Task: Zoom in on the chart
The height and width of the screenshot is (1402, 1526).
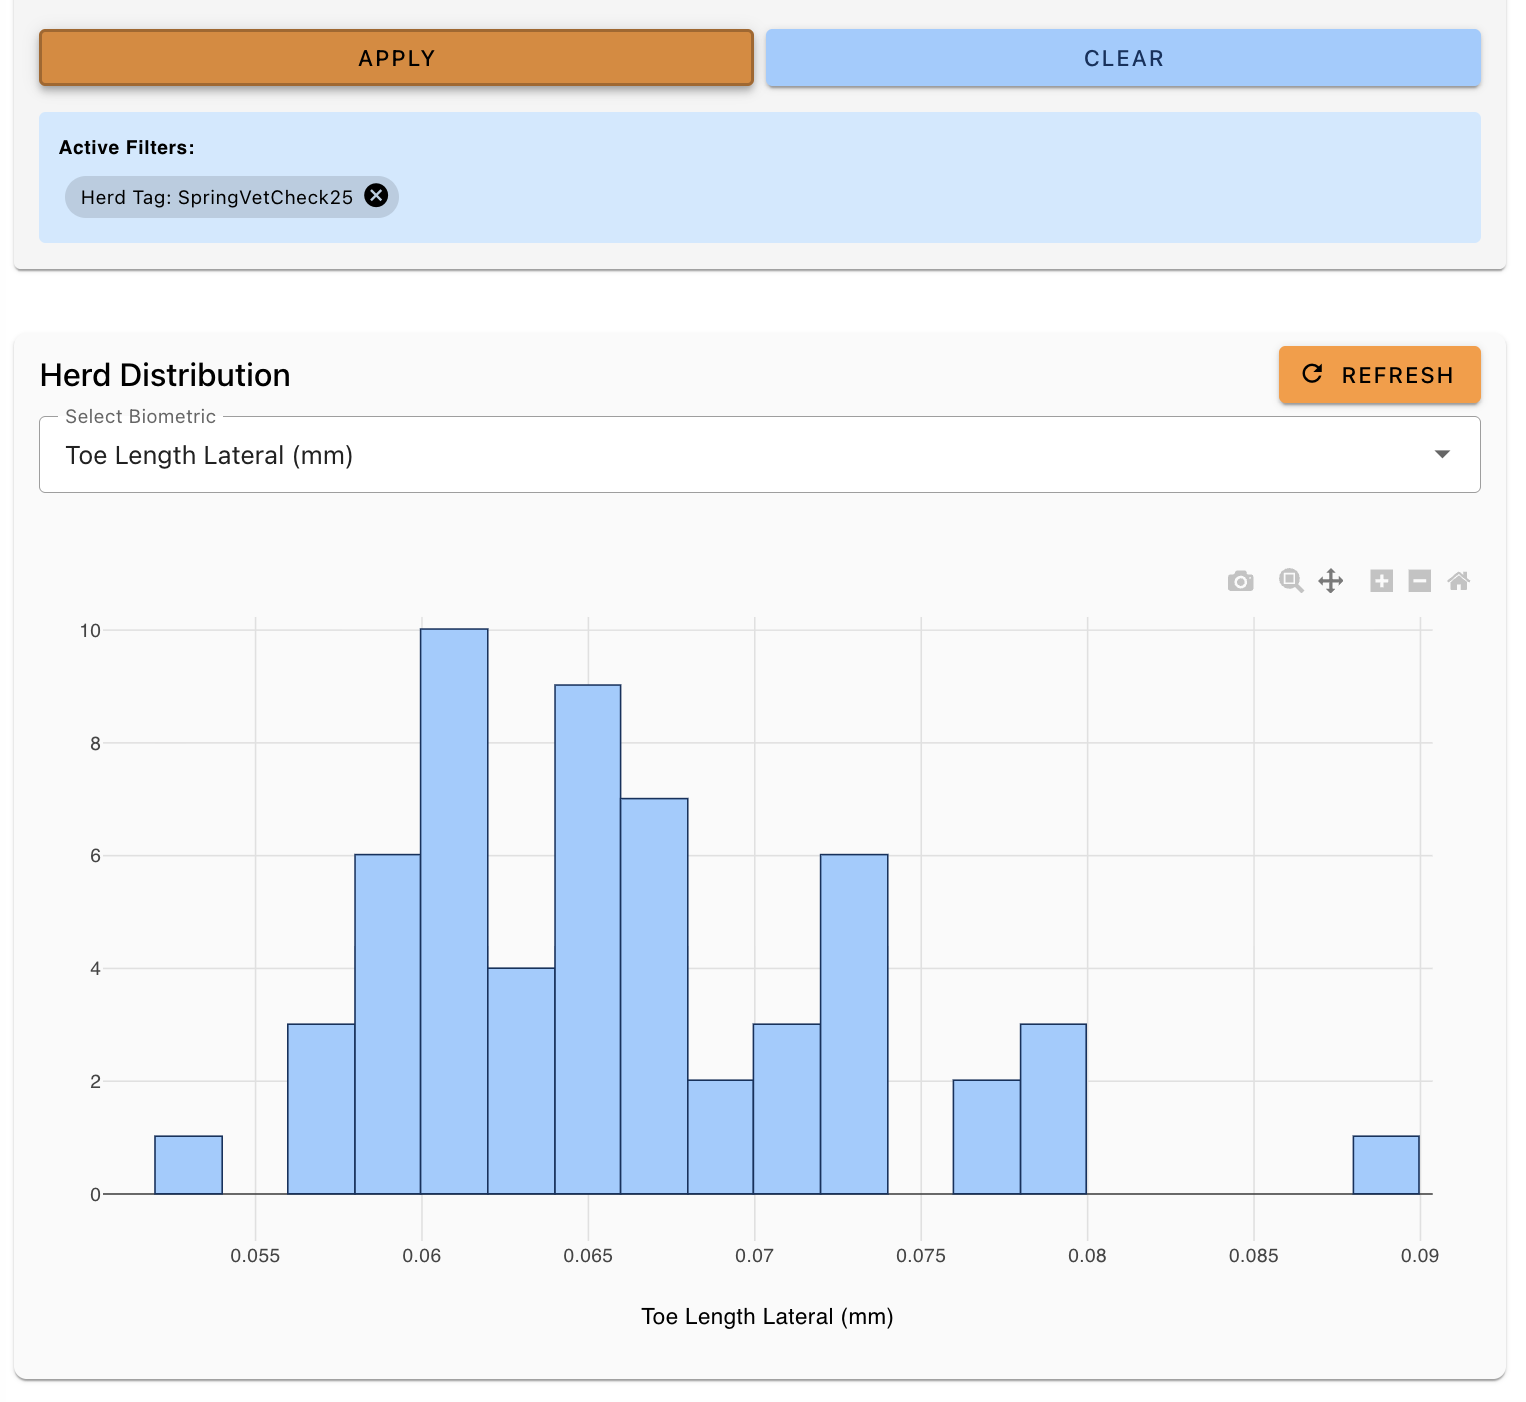Action: pos(1381,581)
